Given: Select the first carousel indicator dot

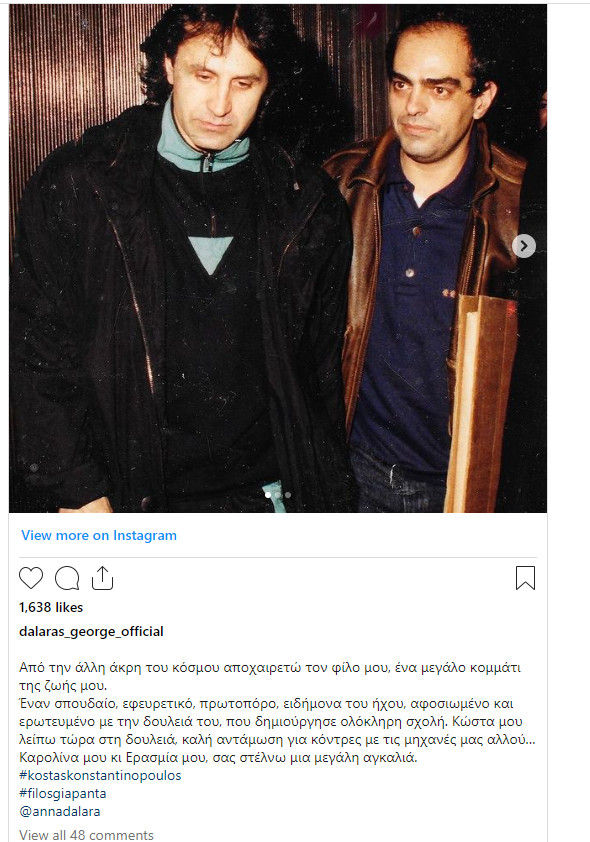Looking at the screenshot, I should pyautogui.click(x=268, y=495).
